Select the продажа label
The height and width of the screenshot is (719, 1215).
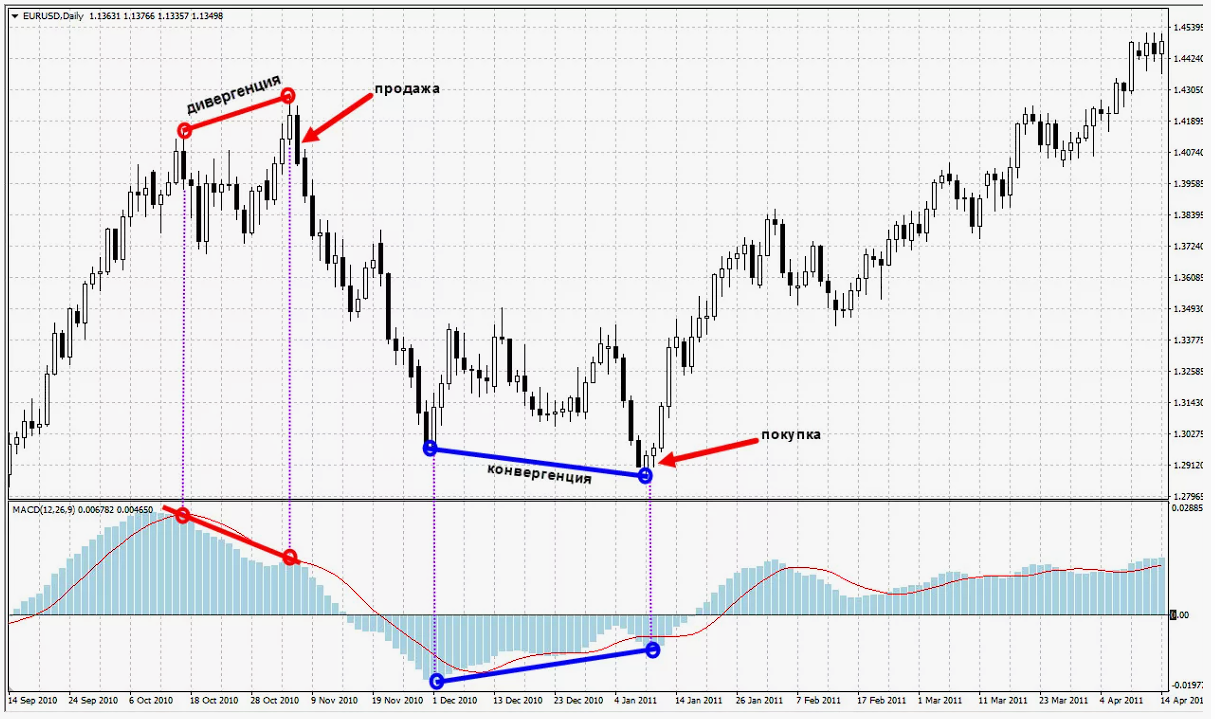[407, 88]
